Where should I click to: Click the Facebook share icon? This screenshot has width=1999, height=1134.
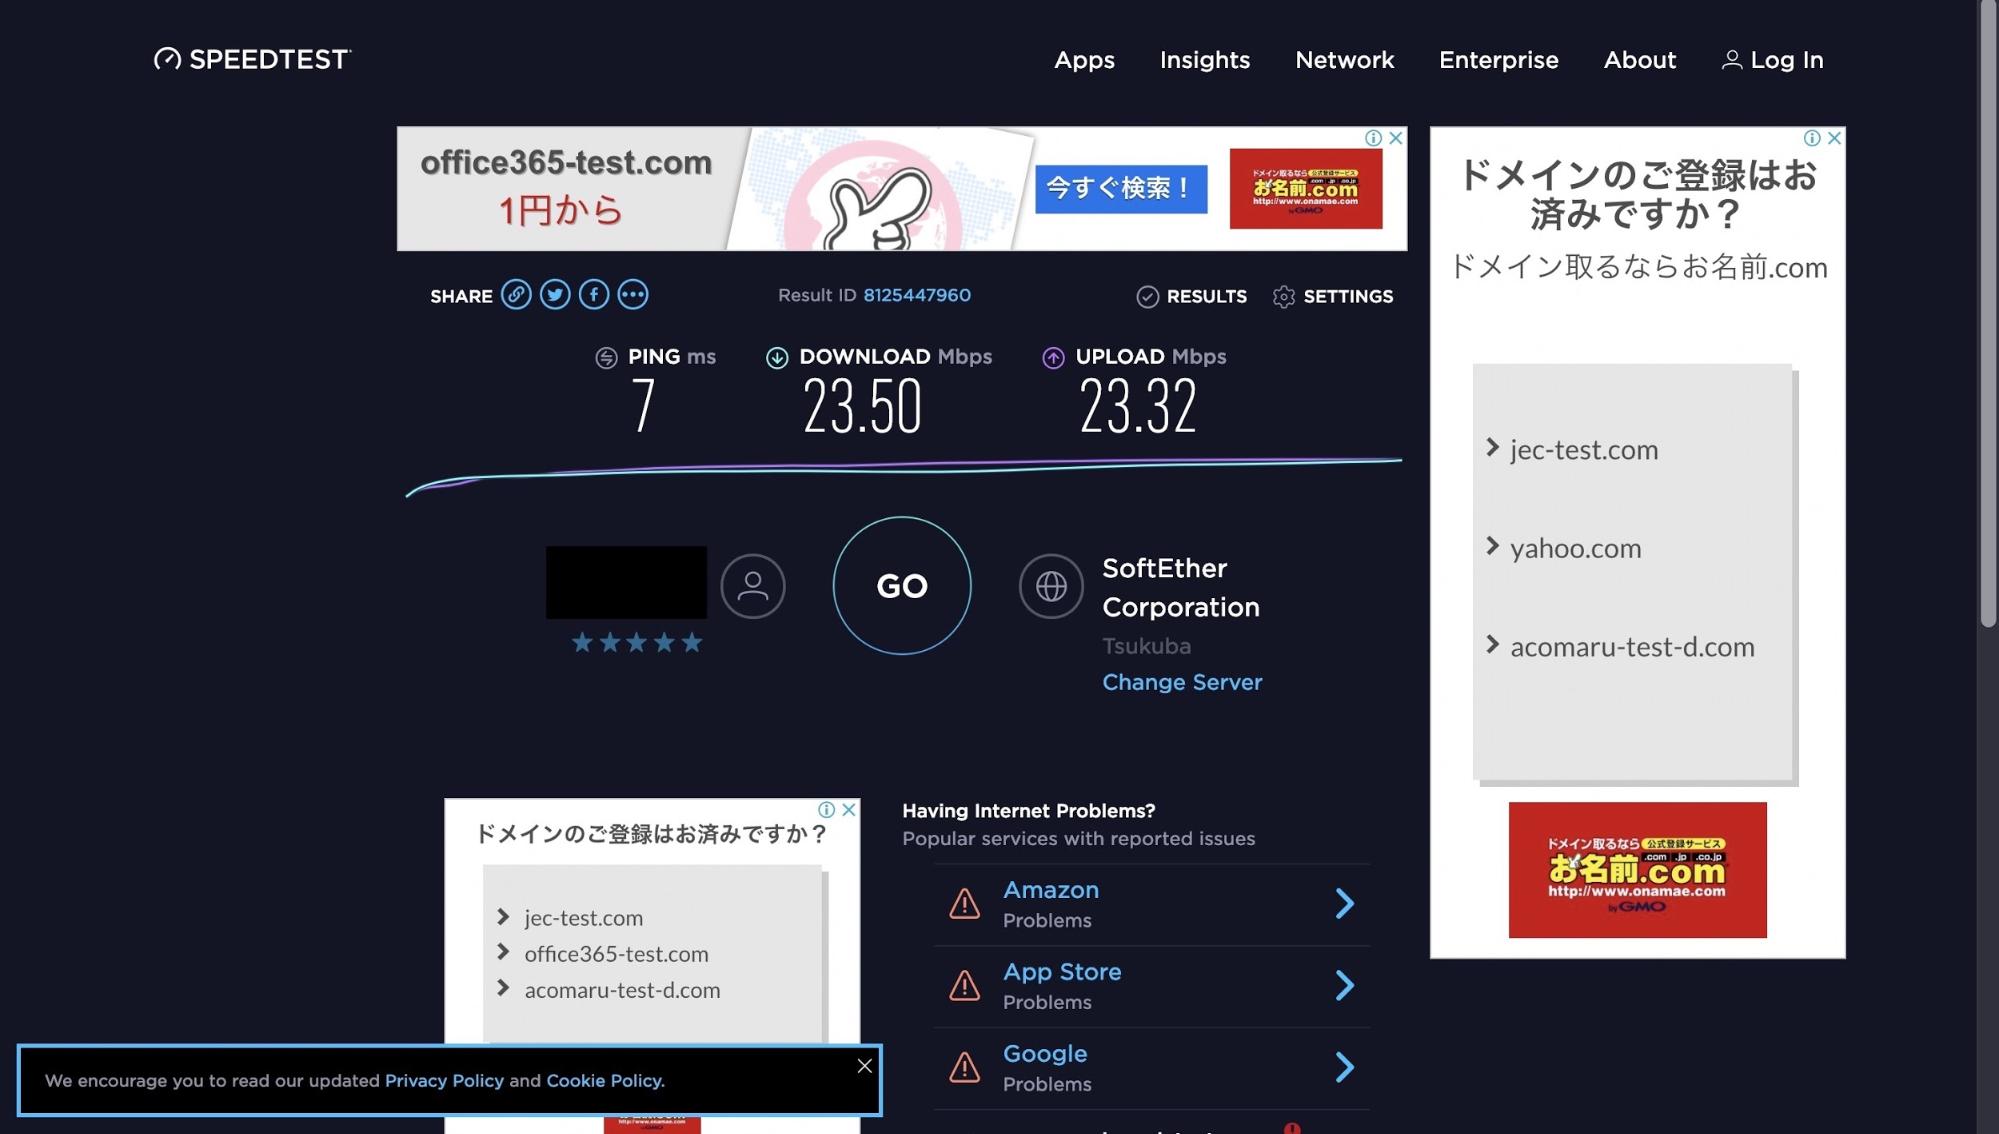(x=593, y=294)
